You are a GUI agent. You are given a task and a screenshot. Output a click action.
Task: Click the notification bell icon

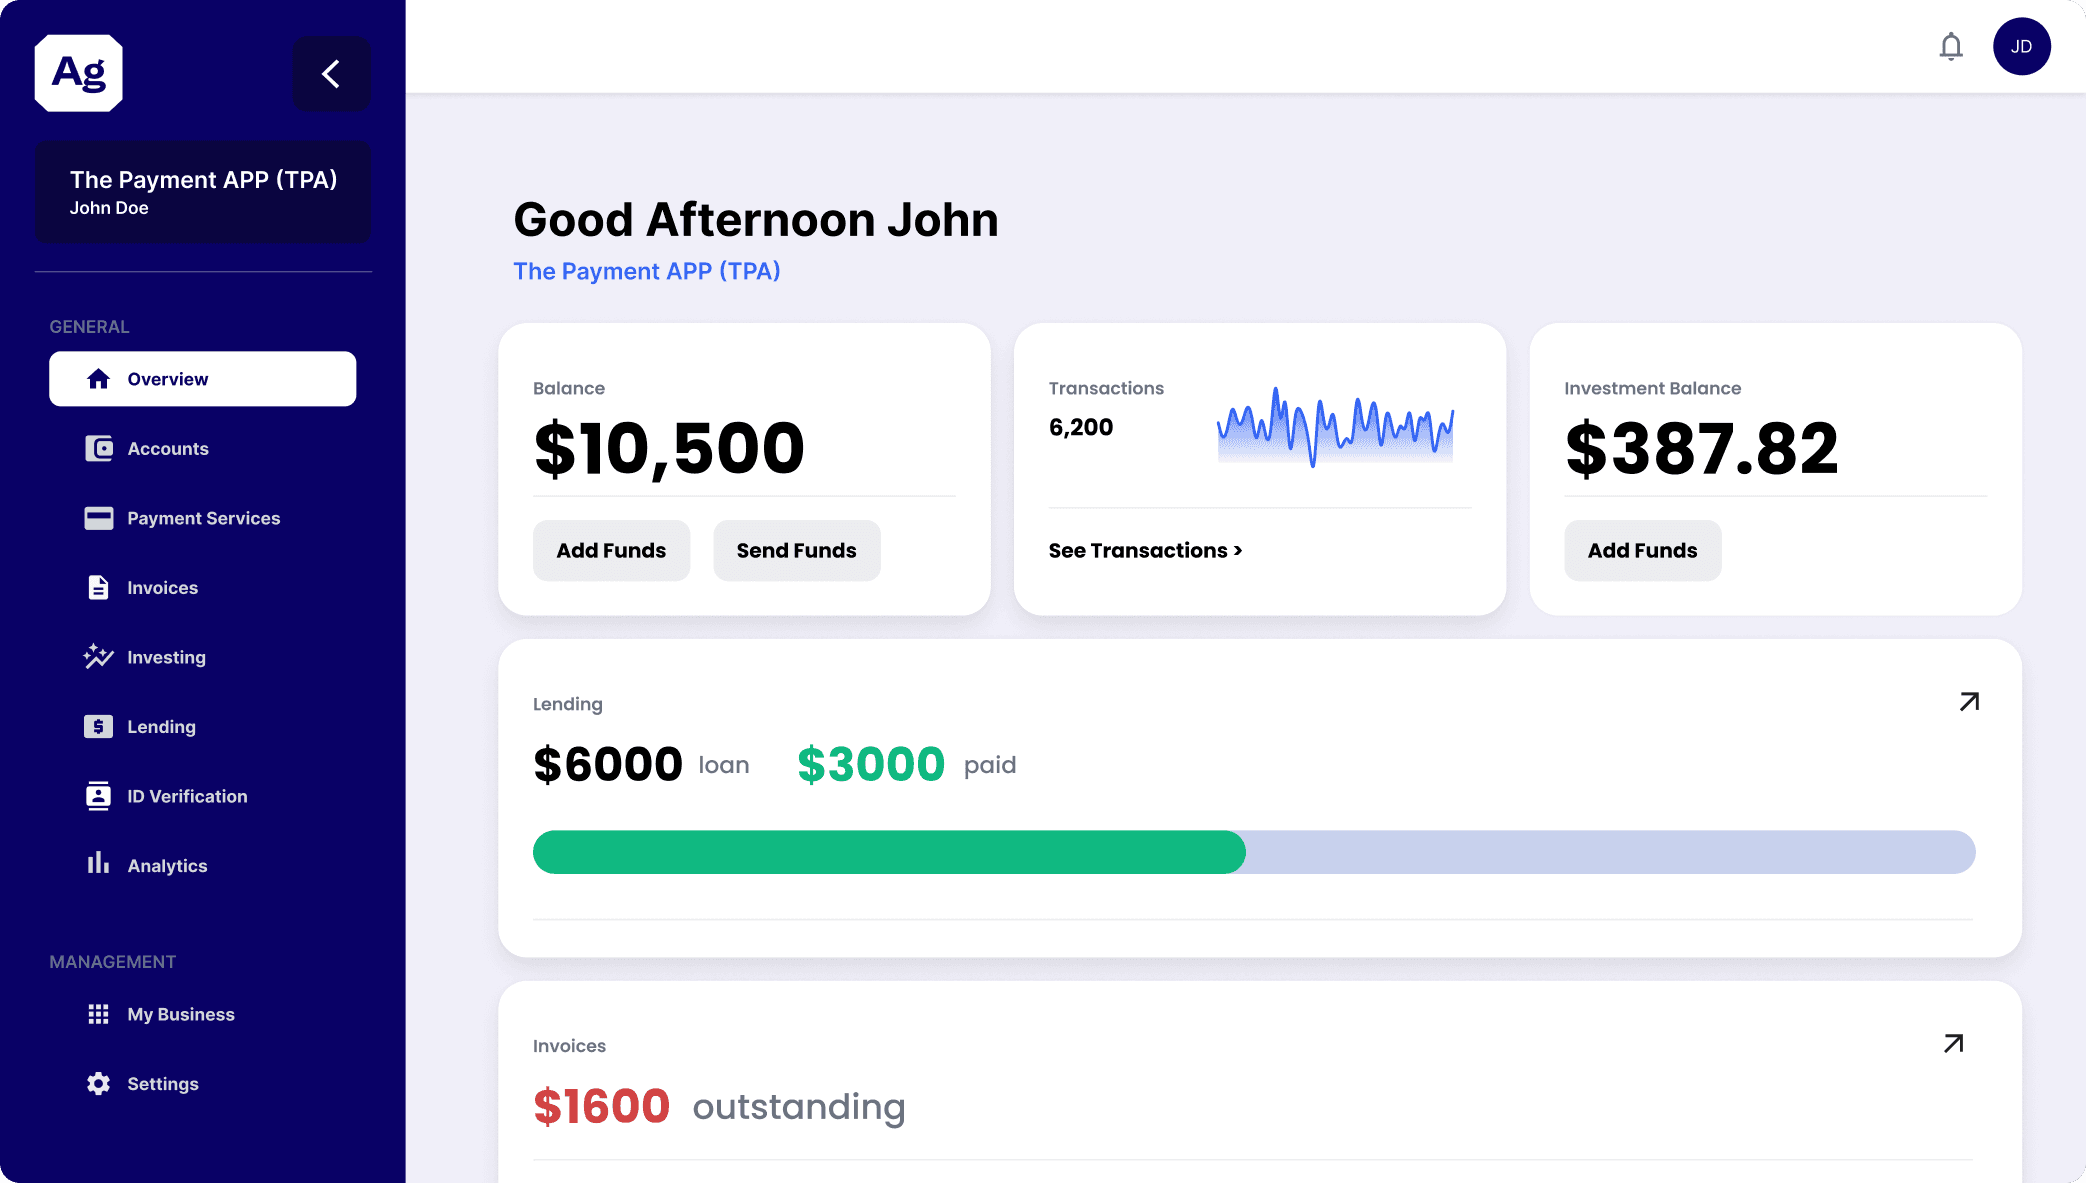pyautogui.click(x=1951, y=47)
